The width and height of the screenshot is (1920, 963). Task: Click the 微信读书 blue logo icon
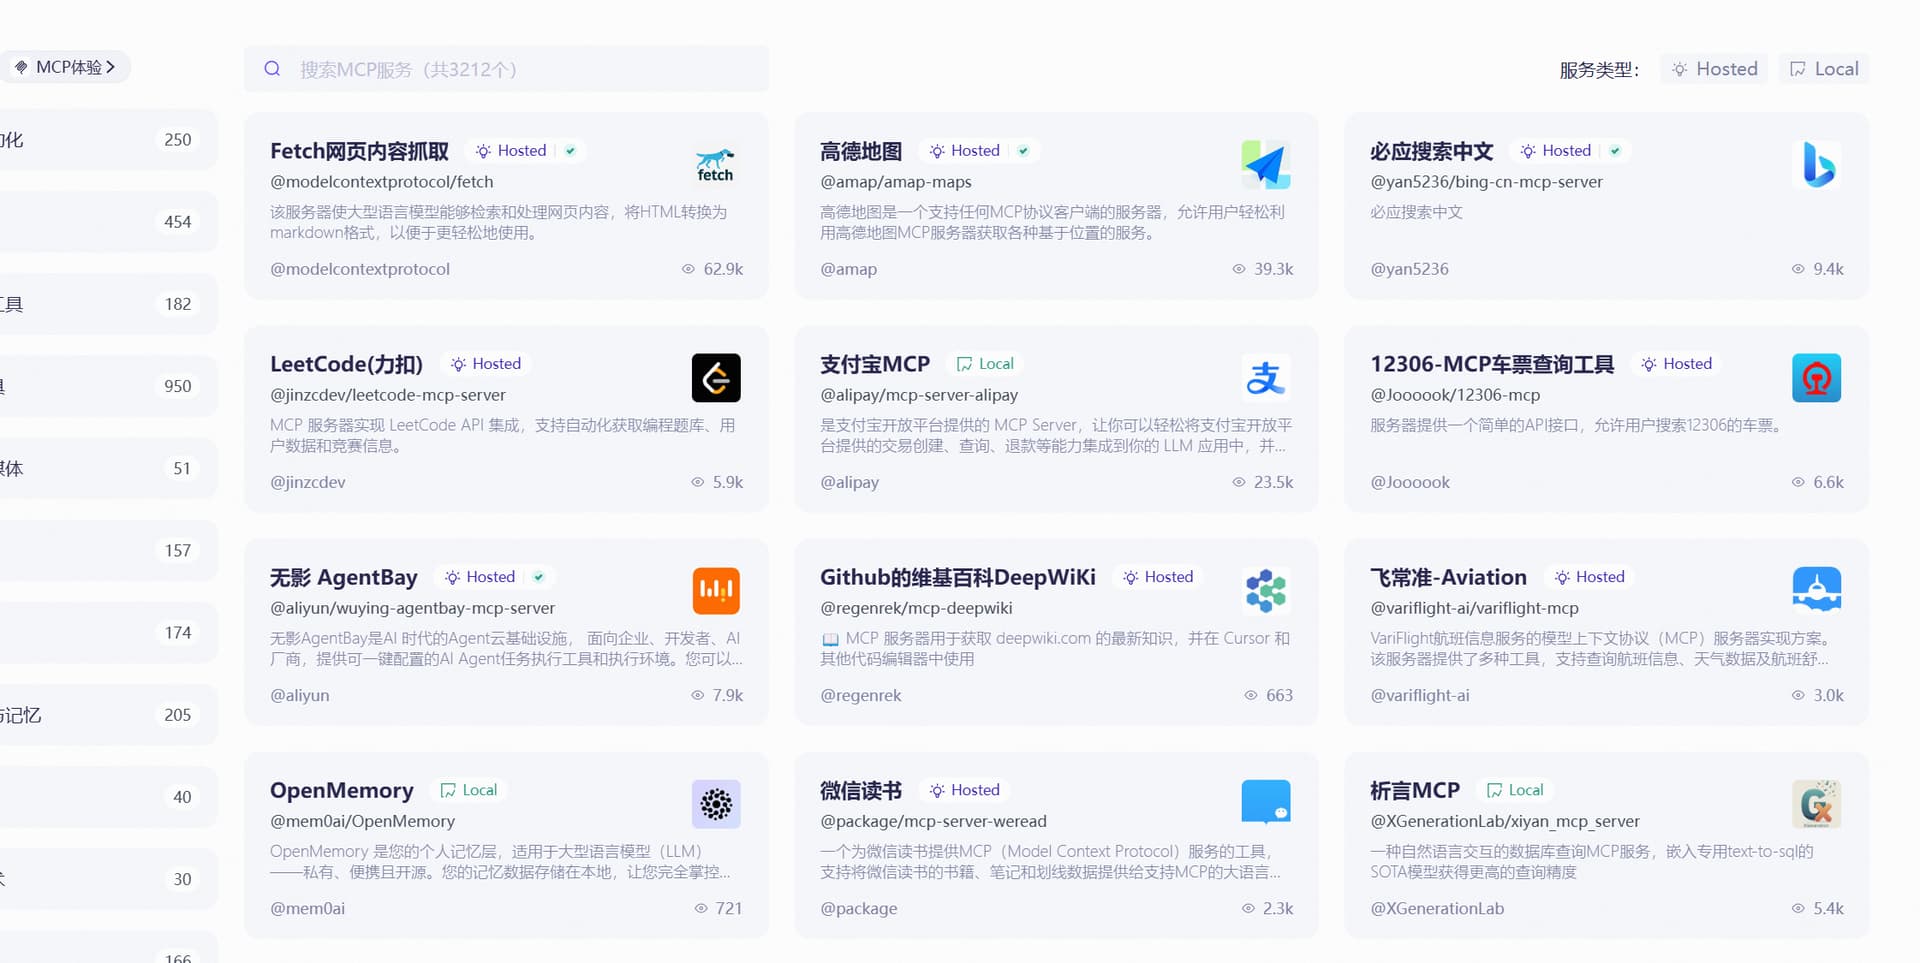(1266, 804)
